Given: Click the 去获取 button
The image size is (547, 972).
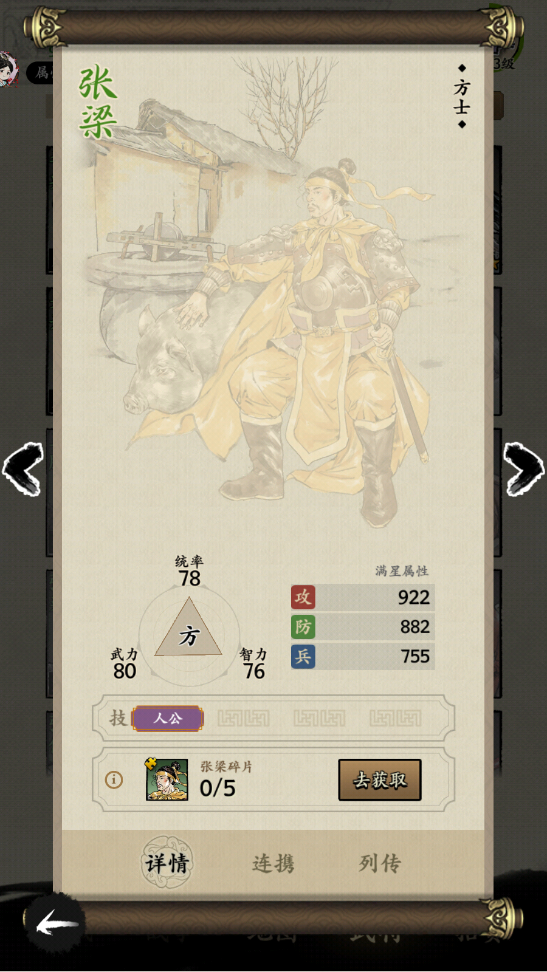Looking at the screenshot, I should [x=380, y=780].
